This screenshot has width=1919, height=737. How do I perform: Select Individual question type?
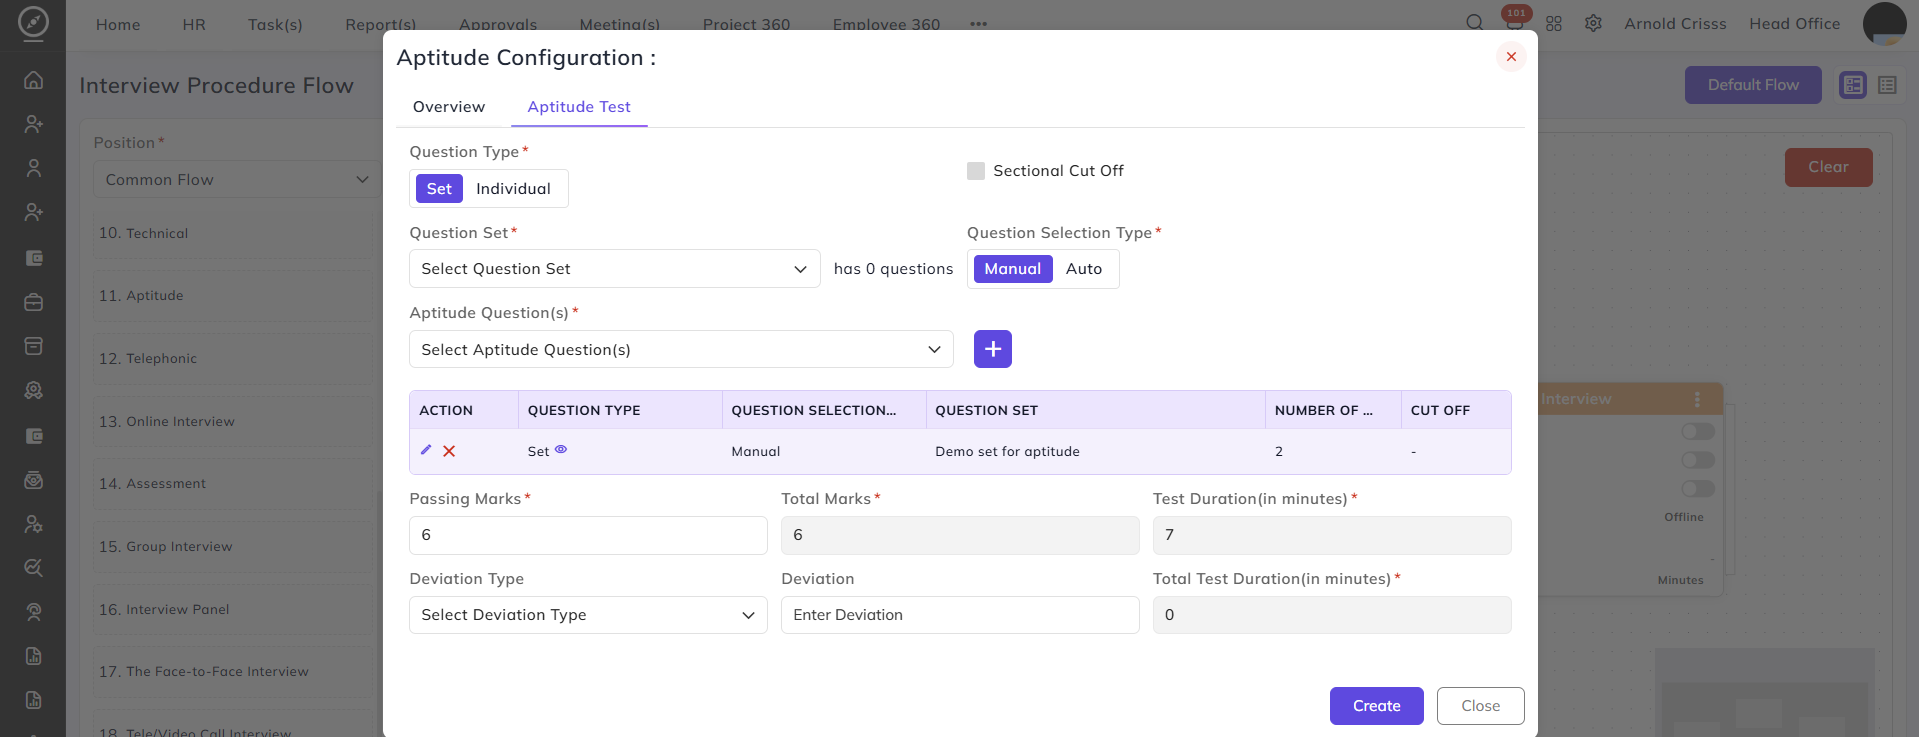pos(513,189)
